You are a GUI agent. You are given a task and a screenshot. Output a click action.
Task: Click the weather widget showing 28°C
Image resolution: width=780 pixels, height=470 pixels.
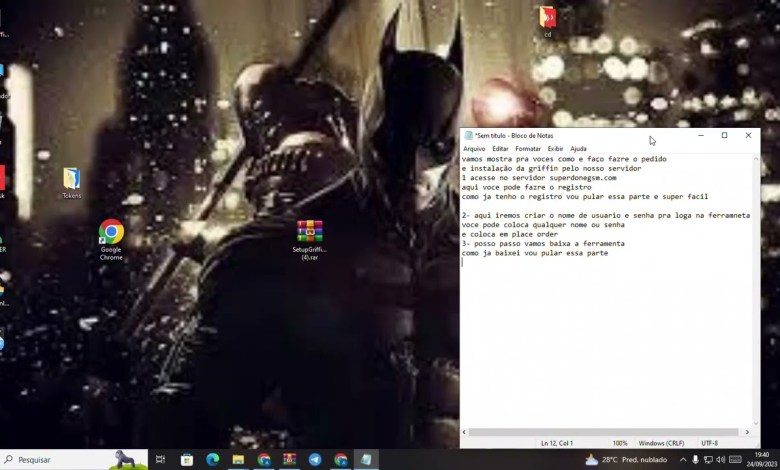pos(626,460)
